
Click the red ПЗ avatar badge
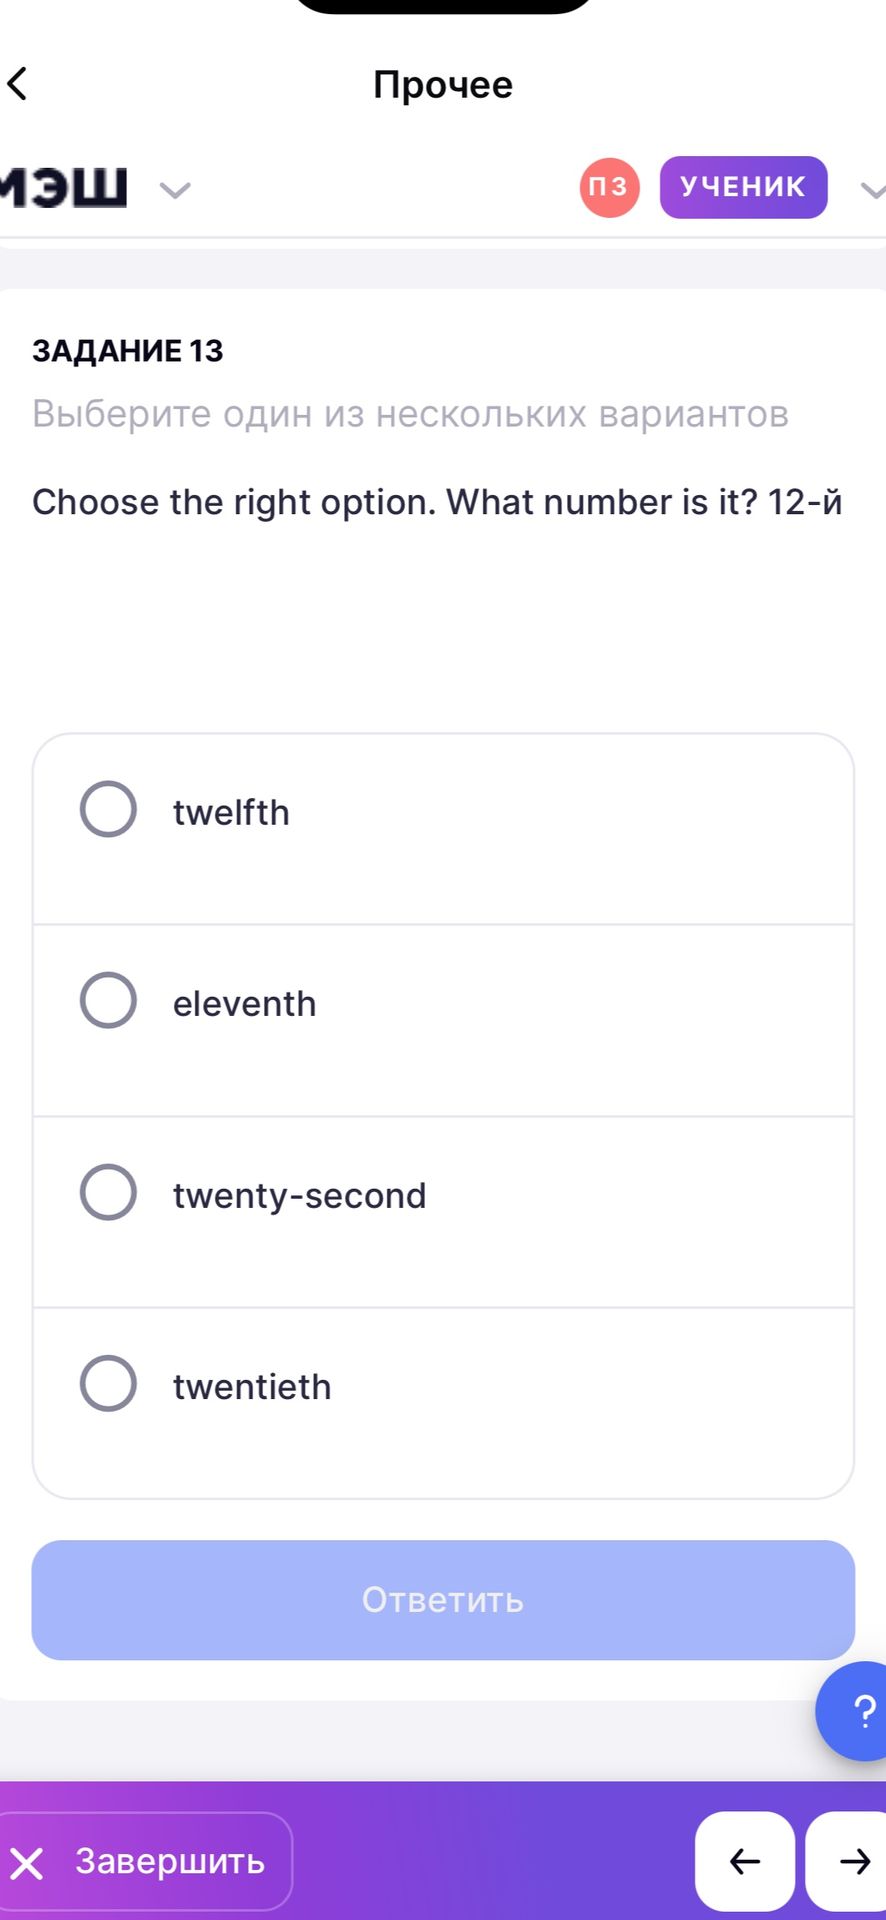click(x=609, y=187)
